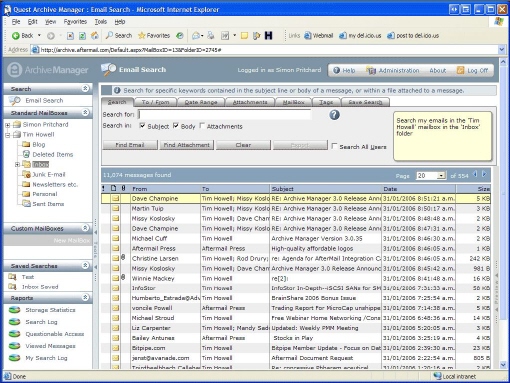
Task: Open Storage Statistics report
Action: pyautogui.click(x=50, y=310)
